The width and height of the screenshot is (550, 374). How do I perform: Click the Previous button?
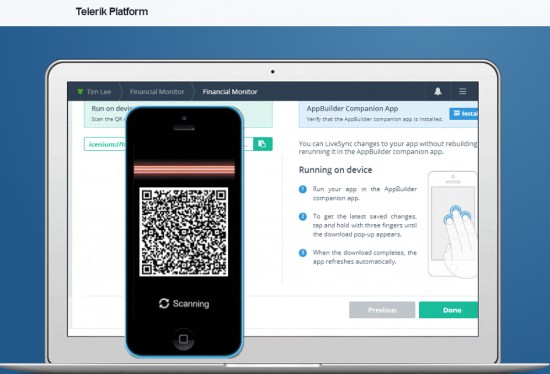382,310
